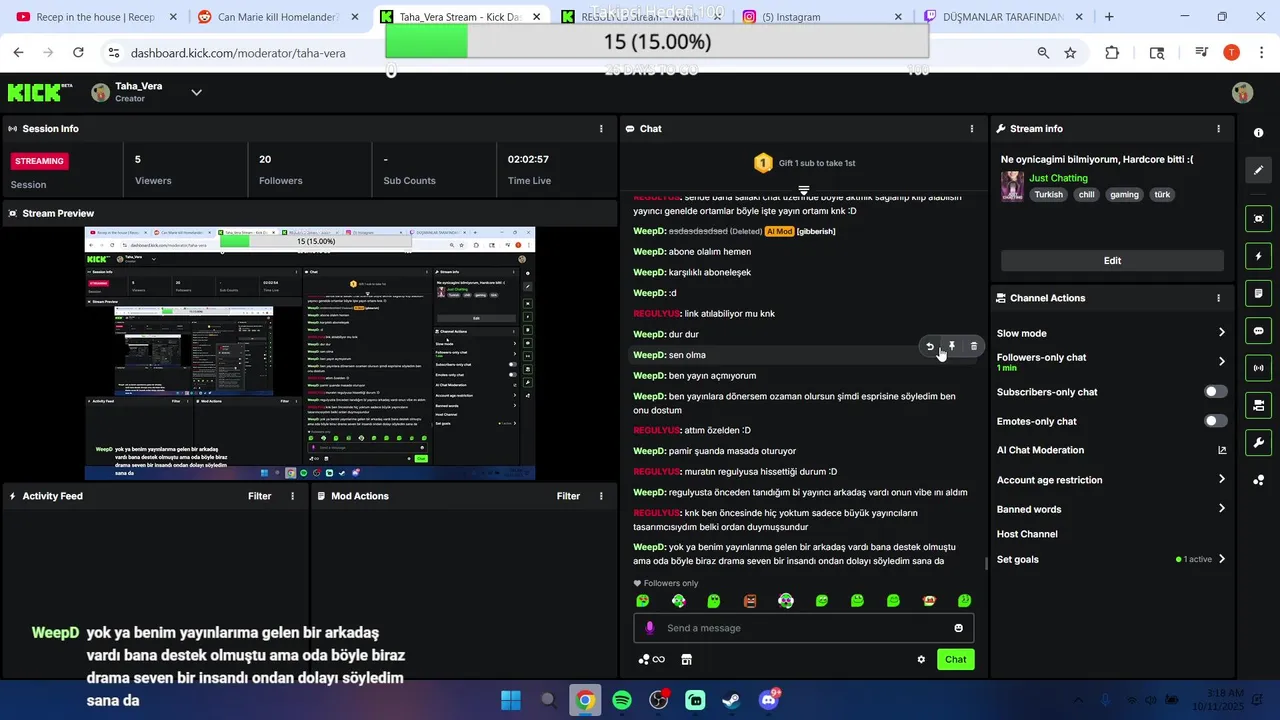Screen dimensions: 1280x720
Task: Focus the Send a message field
Action: (803, 628)
